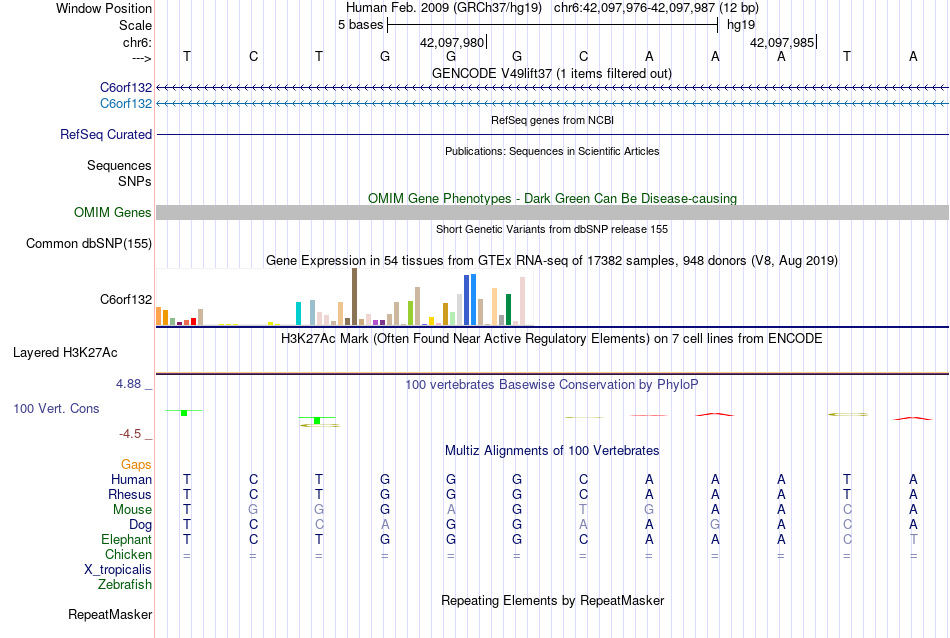Click the Gaps label
950x638 pixels.
[136, 464]
